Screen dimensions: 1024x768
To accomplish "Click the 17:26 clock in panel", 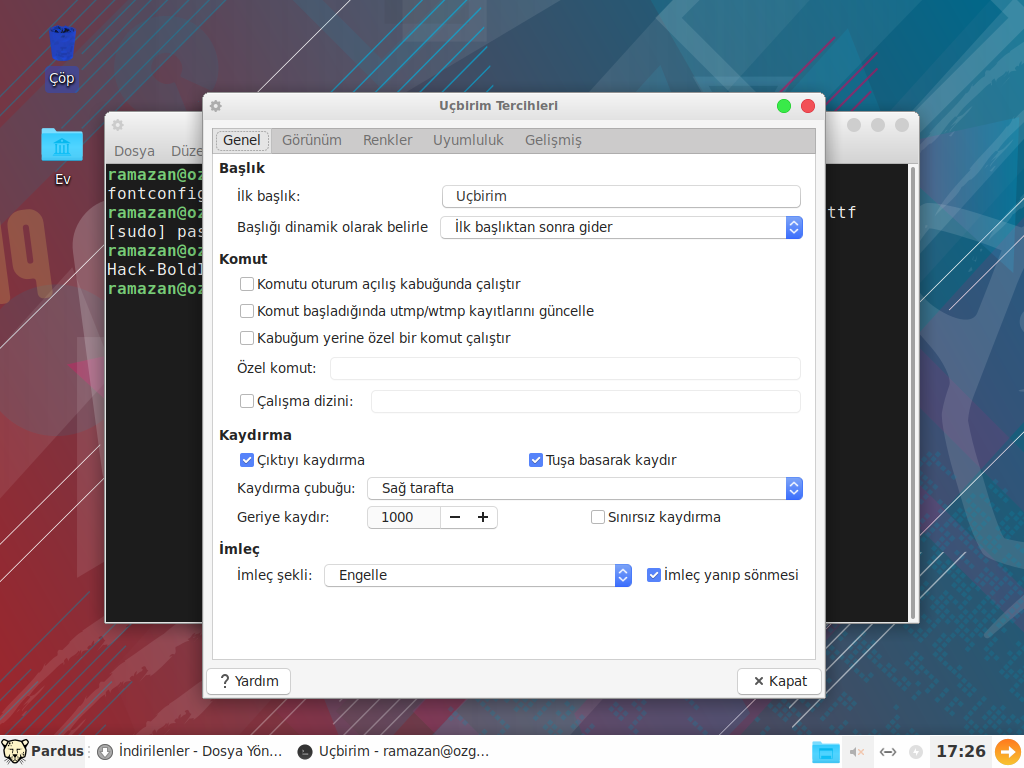I will (x=961, y=751).
